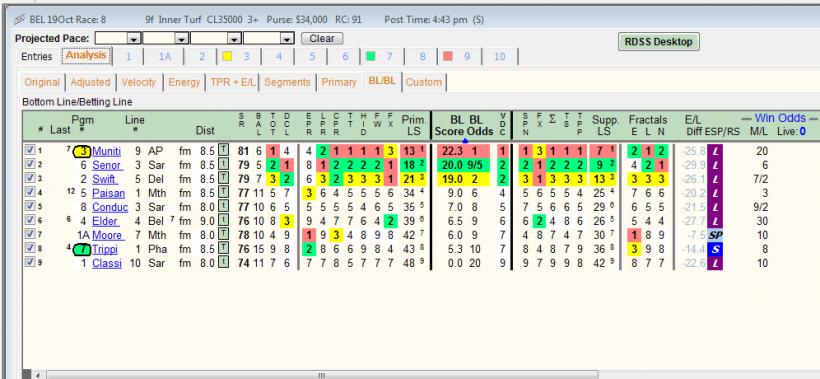This screenshot has width=820, height=379.
Task: Sort by the Supp. LS column header
Action: [x=605, y=125]
